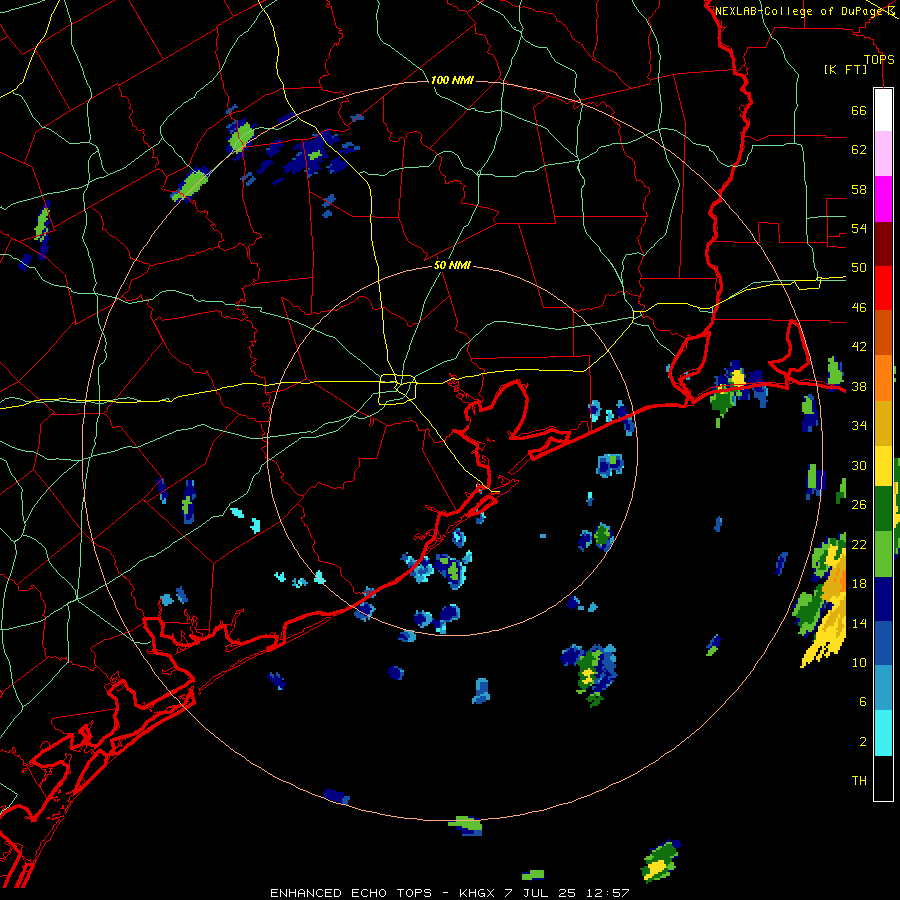Select the 38 value on the scale
The image size is (900, 900).
(x=859, y=386)
